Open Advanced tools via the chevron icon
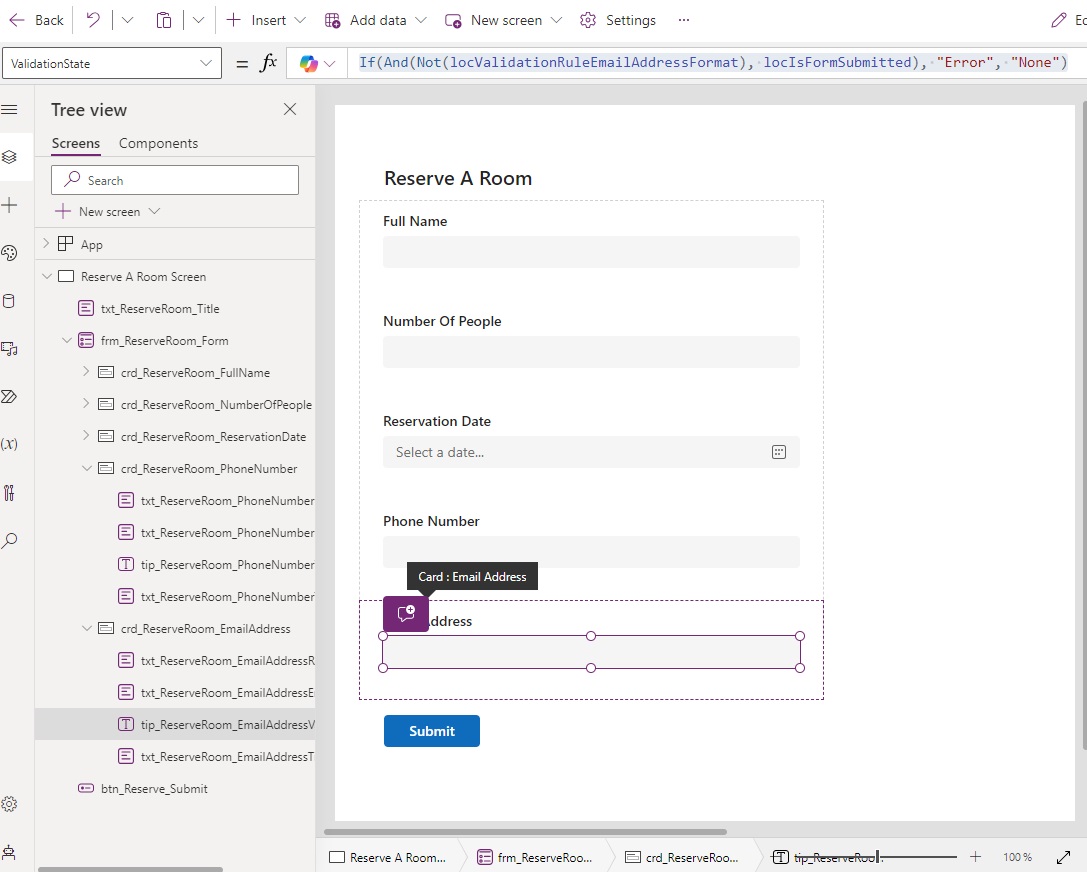Screen dimensions: 1087x872 (10, 397)
